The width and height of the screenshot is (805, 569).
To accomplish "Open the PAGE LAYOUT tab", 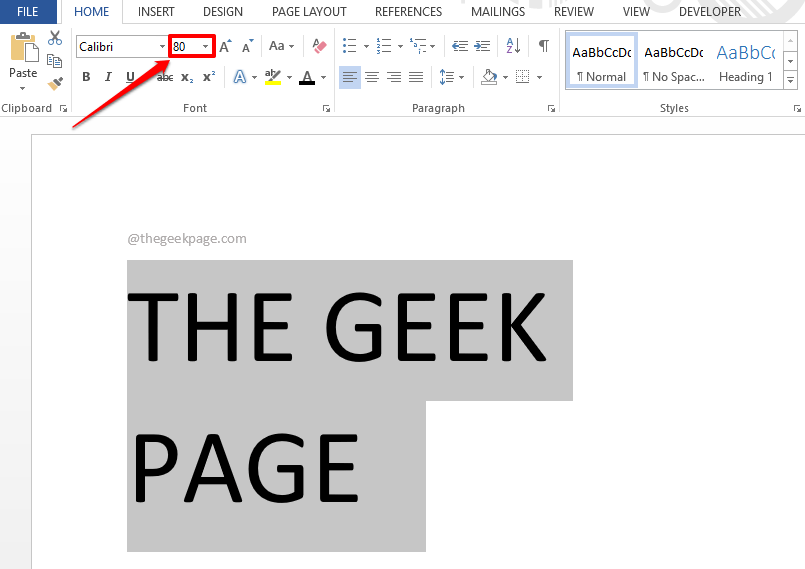I will (x=309, y=12).
